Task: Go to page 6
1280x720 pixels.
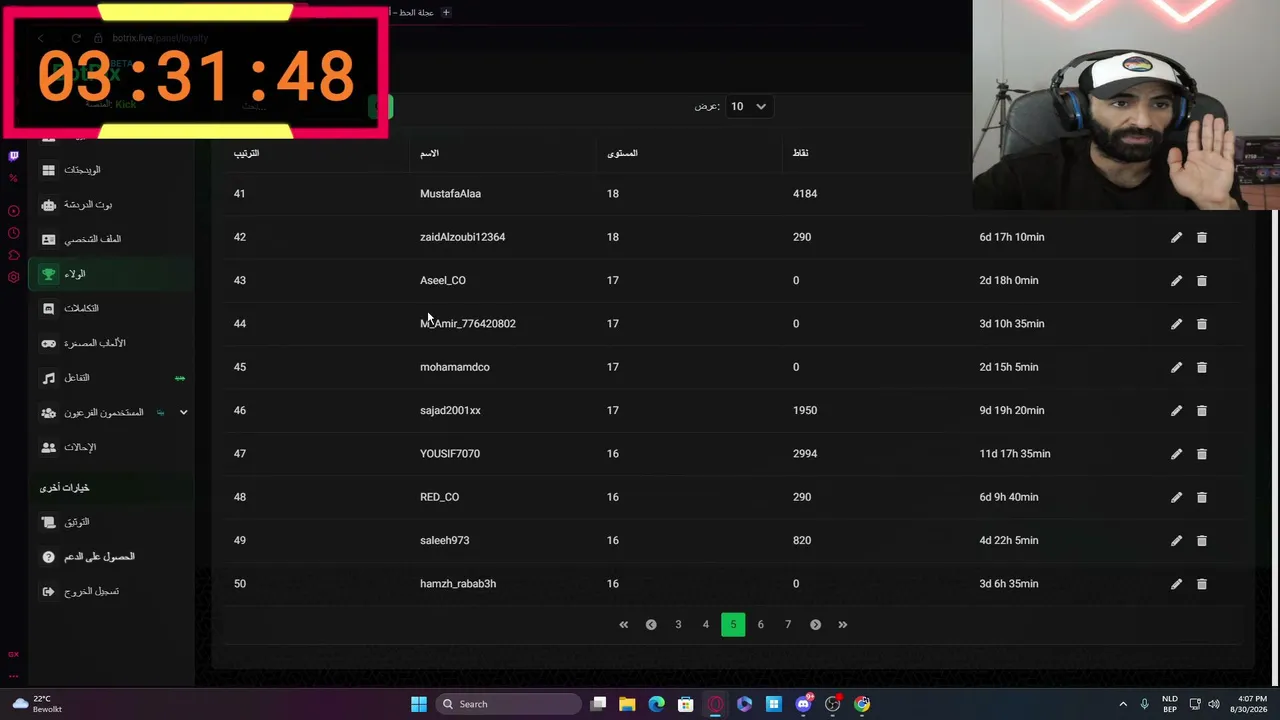Action: tap(760, 624)
